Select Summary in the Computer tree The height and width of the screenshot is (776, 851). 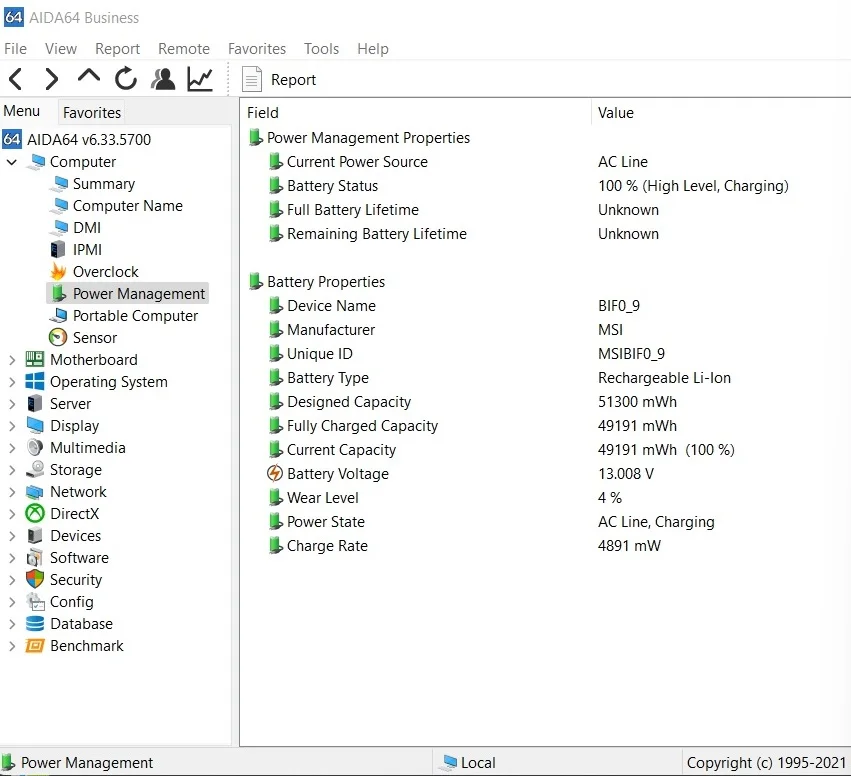click(104, 184)
